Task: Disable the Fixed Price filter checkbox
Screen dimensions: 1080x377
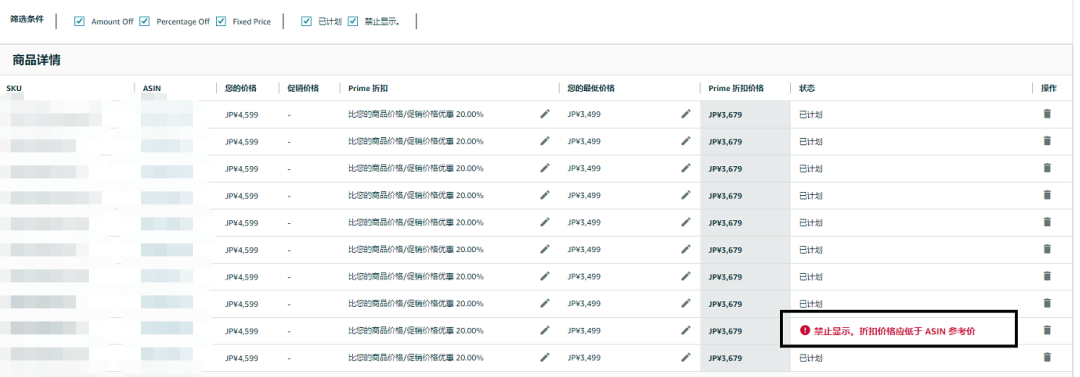Action: click(220, 21)
